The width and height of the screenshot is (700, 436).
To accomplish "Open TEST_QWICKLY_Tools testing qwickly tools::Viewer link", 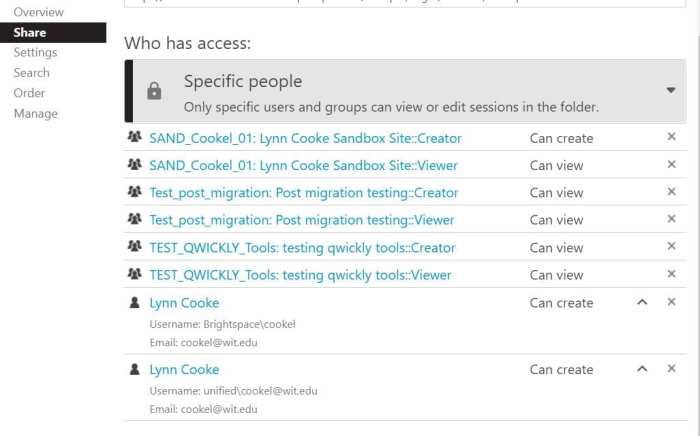I will coord(300,275).
